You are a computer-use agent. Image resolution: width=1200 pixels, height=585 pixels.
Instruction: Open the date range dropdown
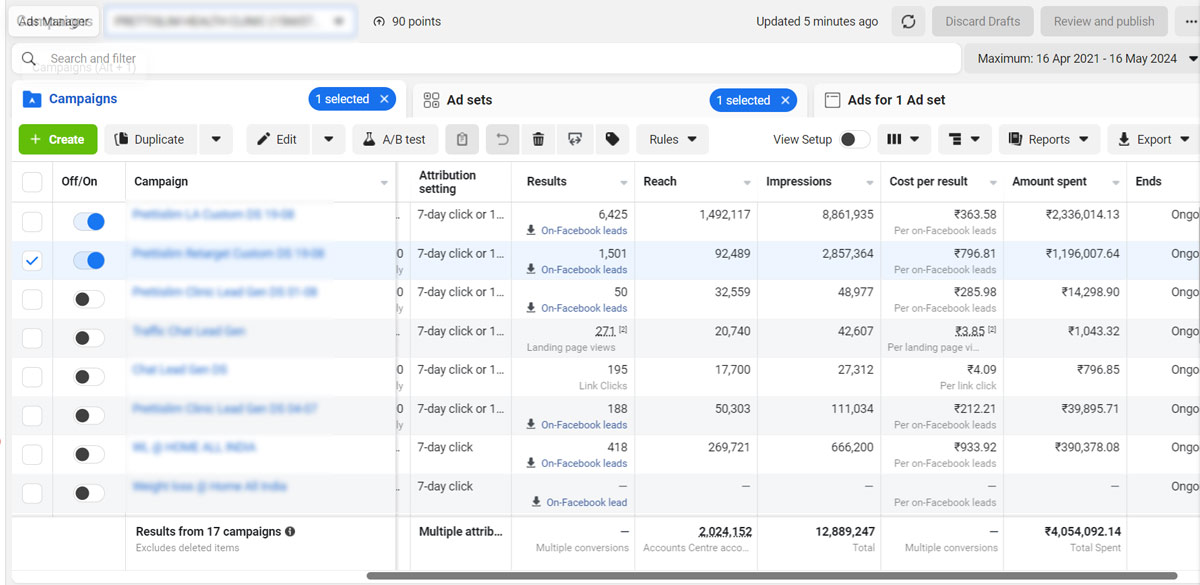point(1081,59)
